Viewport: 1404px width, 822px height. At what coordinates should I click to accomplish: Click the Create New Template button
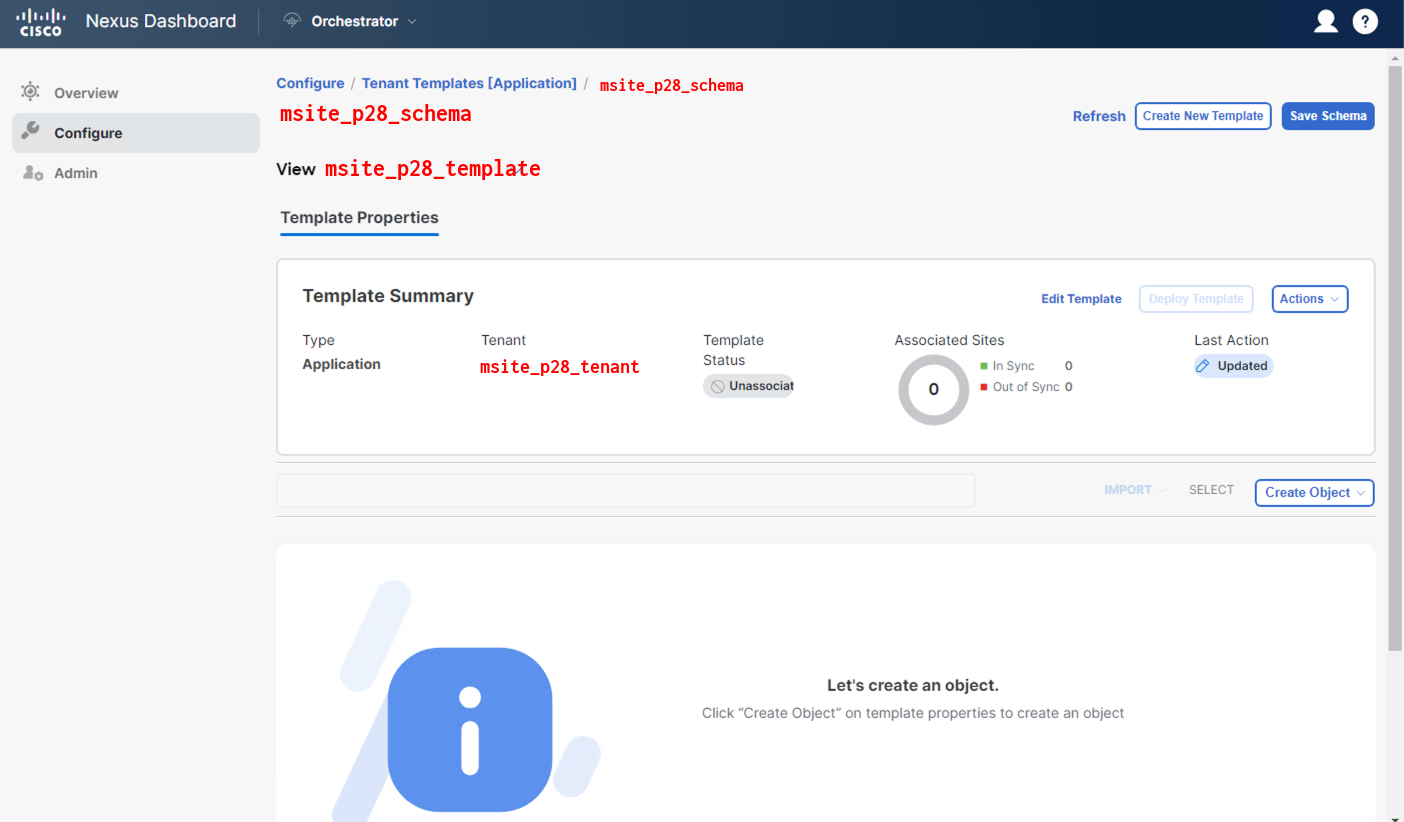click(x=1202, y=116)
